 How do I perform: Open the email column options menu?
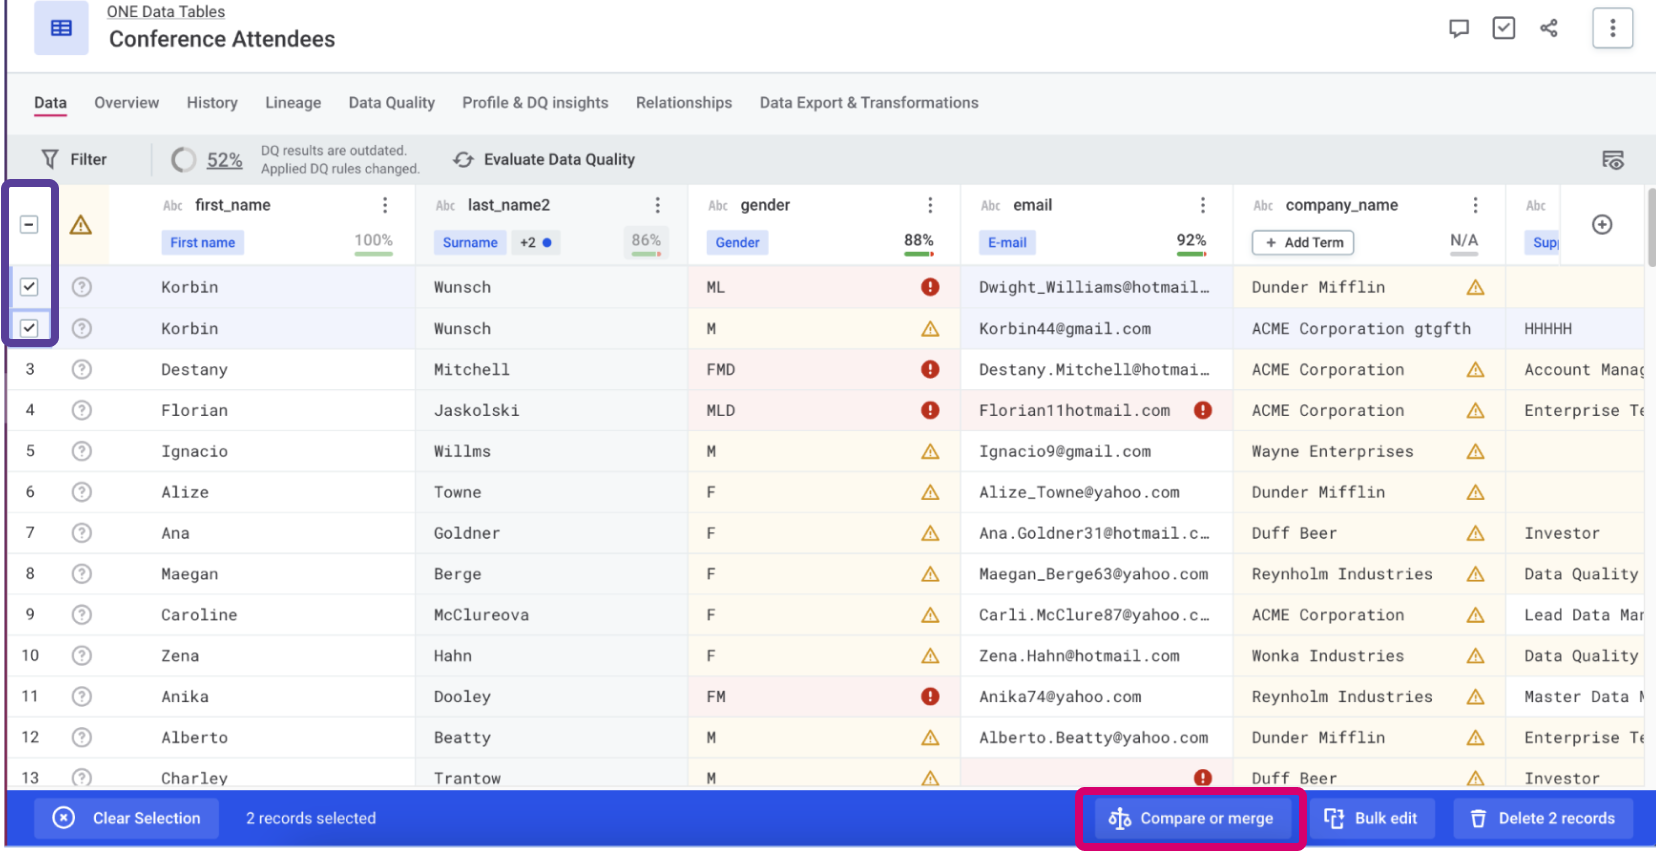(1202, 205)
